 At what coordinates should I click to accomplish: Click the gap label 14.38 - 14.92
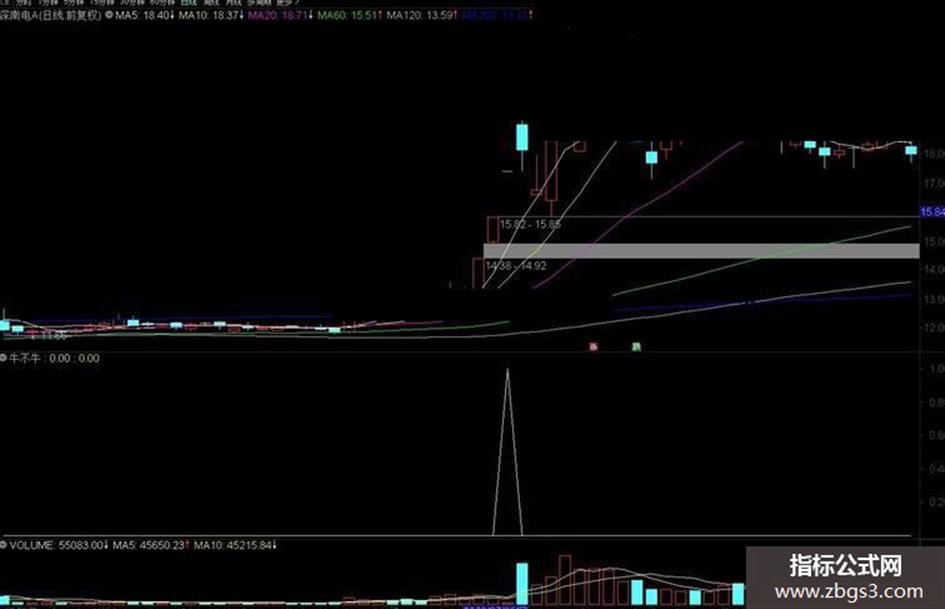(x=516, y=265)
